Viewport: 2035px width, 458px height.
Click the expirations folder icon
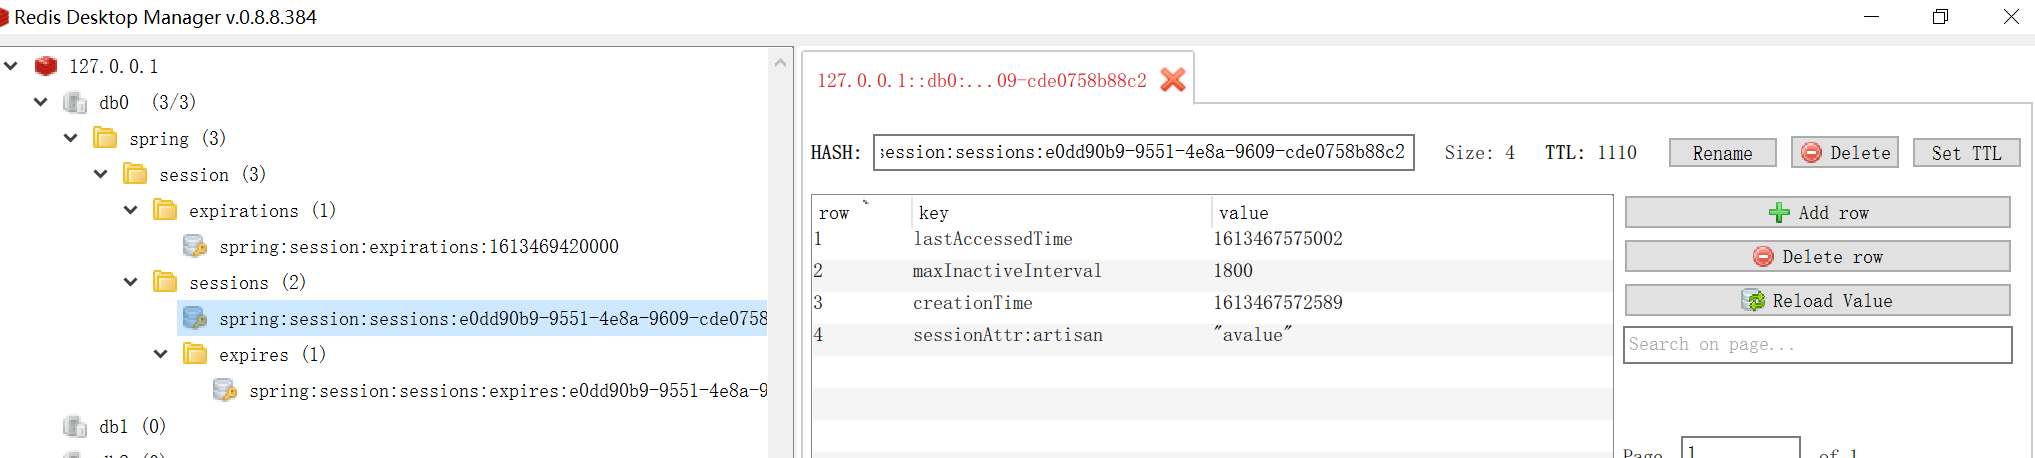[165, 210]
